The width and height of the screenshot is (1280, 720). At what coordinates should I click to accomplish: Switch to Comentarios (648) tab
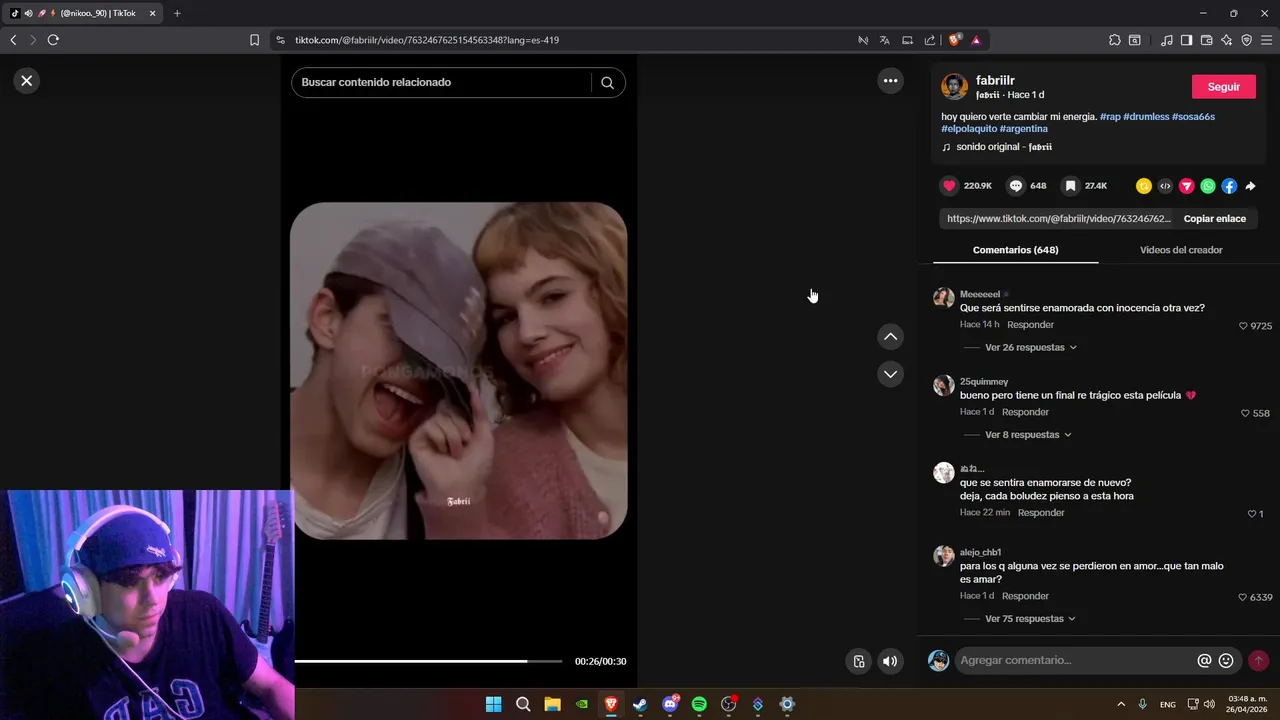click(x=1015, y=250)
